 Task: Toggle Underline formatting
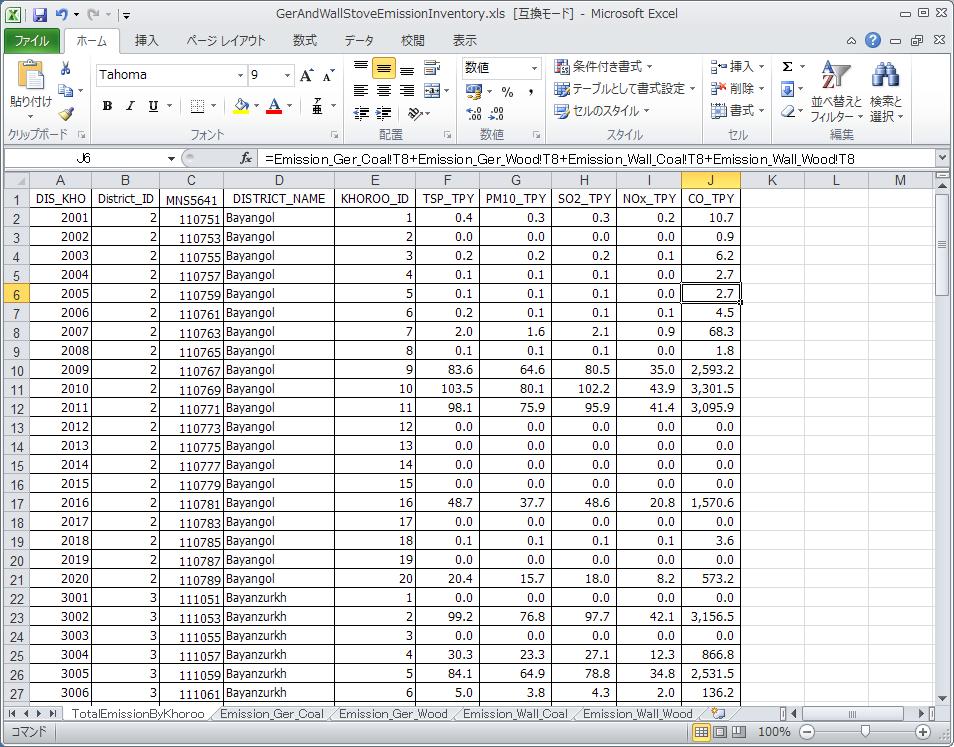click(153, 106)
